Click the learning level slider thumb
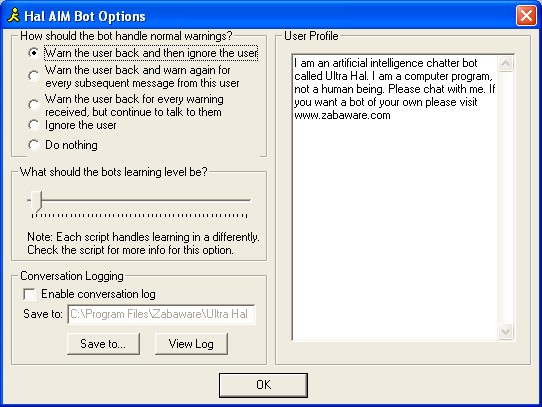 36,201
